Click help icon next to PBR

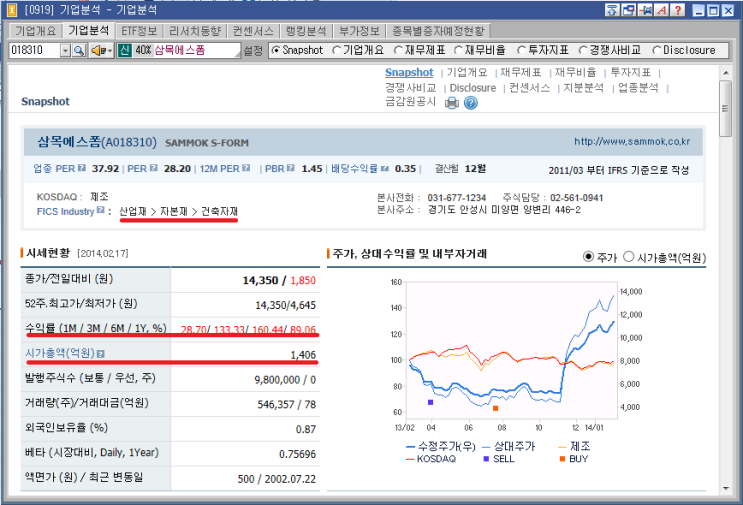(x=291, y=168)
